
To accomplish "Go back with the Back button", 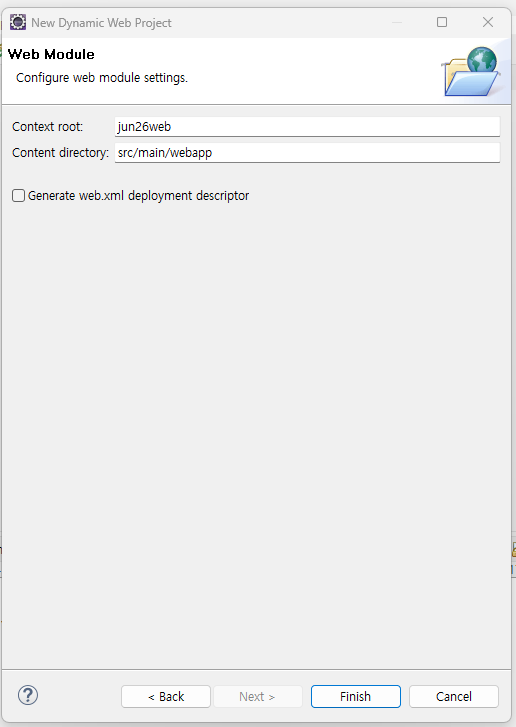I will pos(166,696).
